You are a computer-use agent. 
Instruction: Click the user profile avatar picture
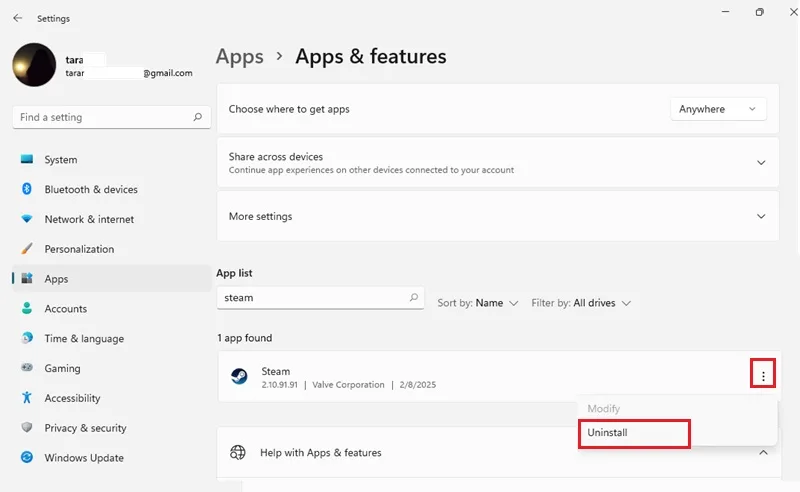pyautogui.click(x=34, y=65)
